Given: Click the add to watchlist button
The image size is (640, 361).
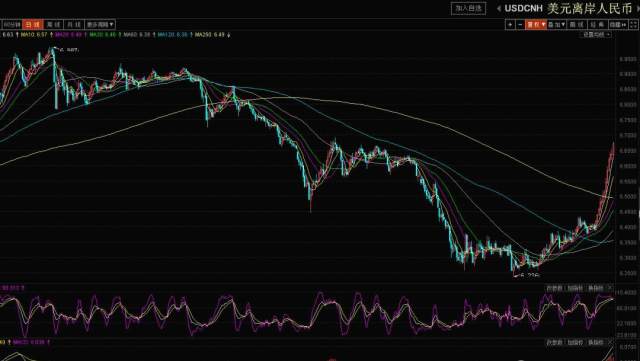Looking at the screenshot, I should pyautogui.click(x=468, y=8).
